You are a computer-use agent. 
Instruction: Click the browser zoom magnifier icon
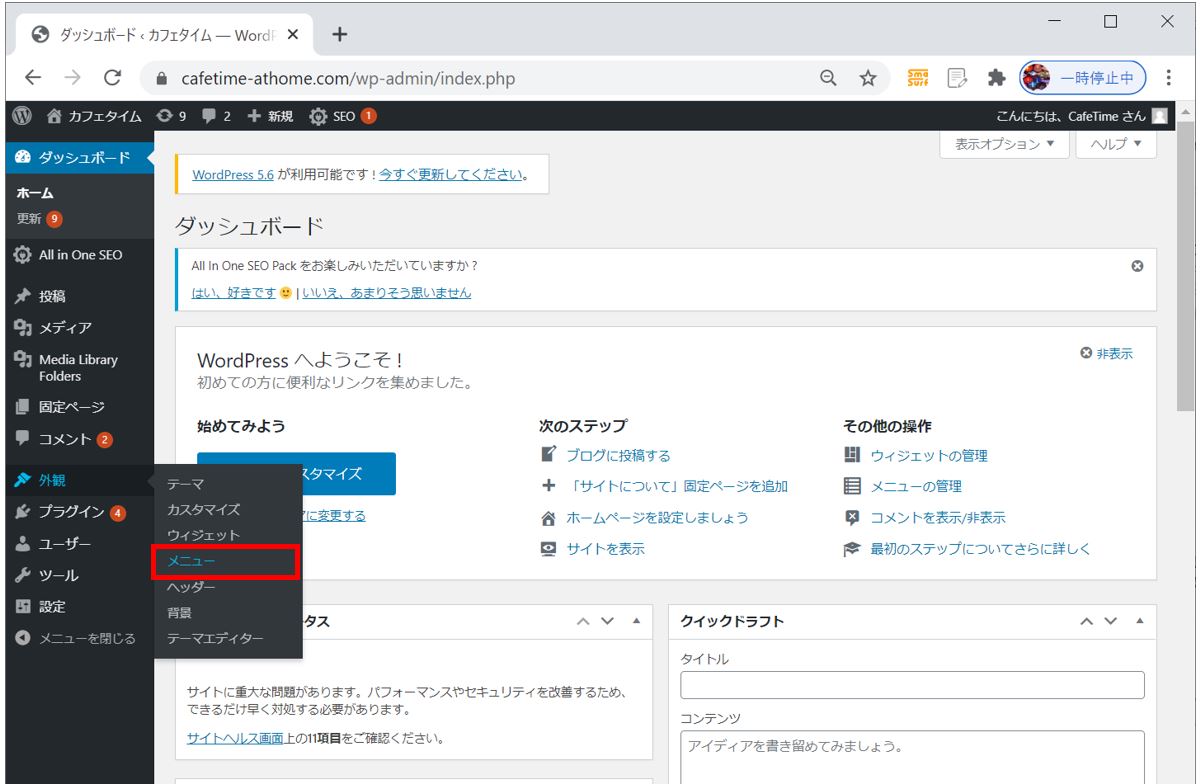click(x=828, y=78)
